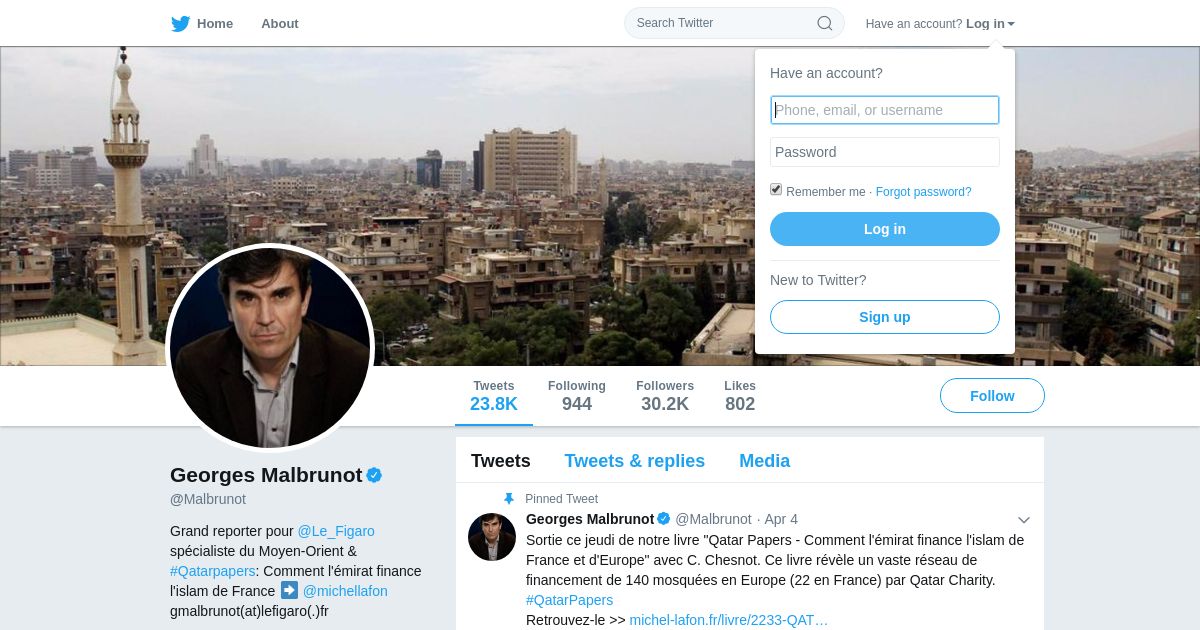Image resolution: width=1200 pixels, height=630 pixels.
Task: Click the blue Log in button
Action: [885, 229]
